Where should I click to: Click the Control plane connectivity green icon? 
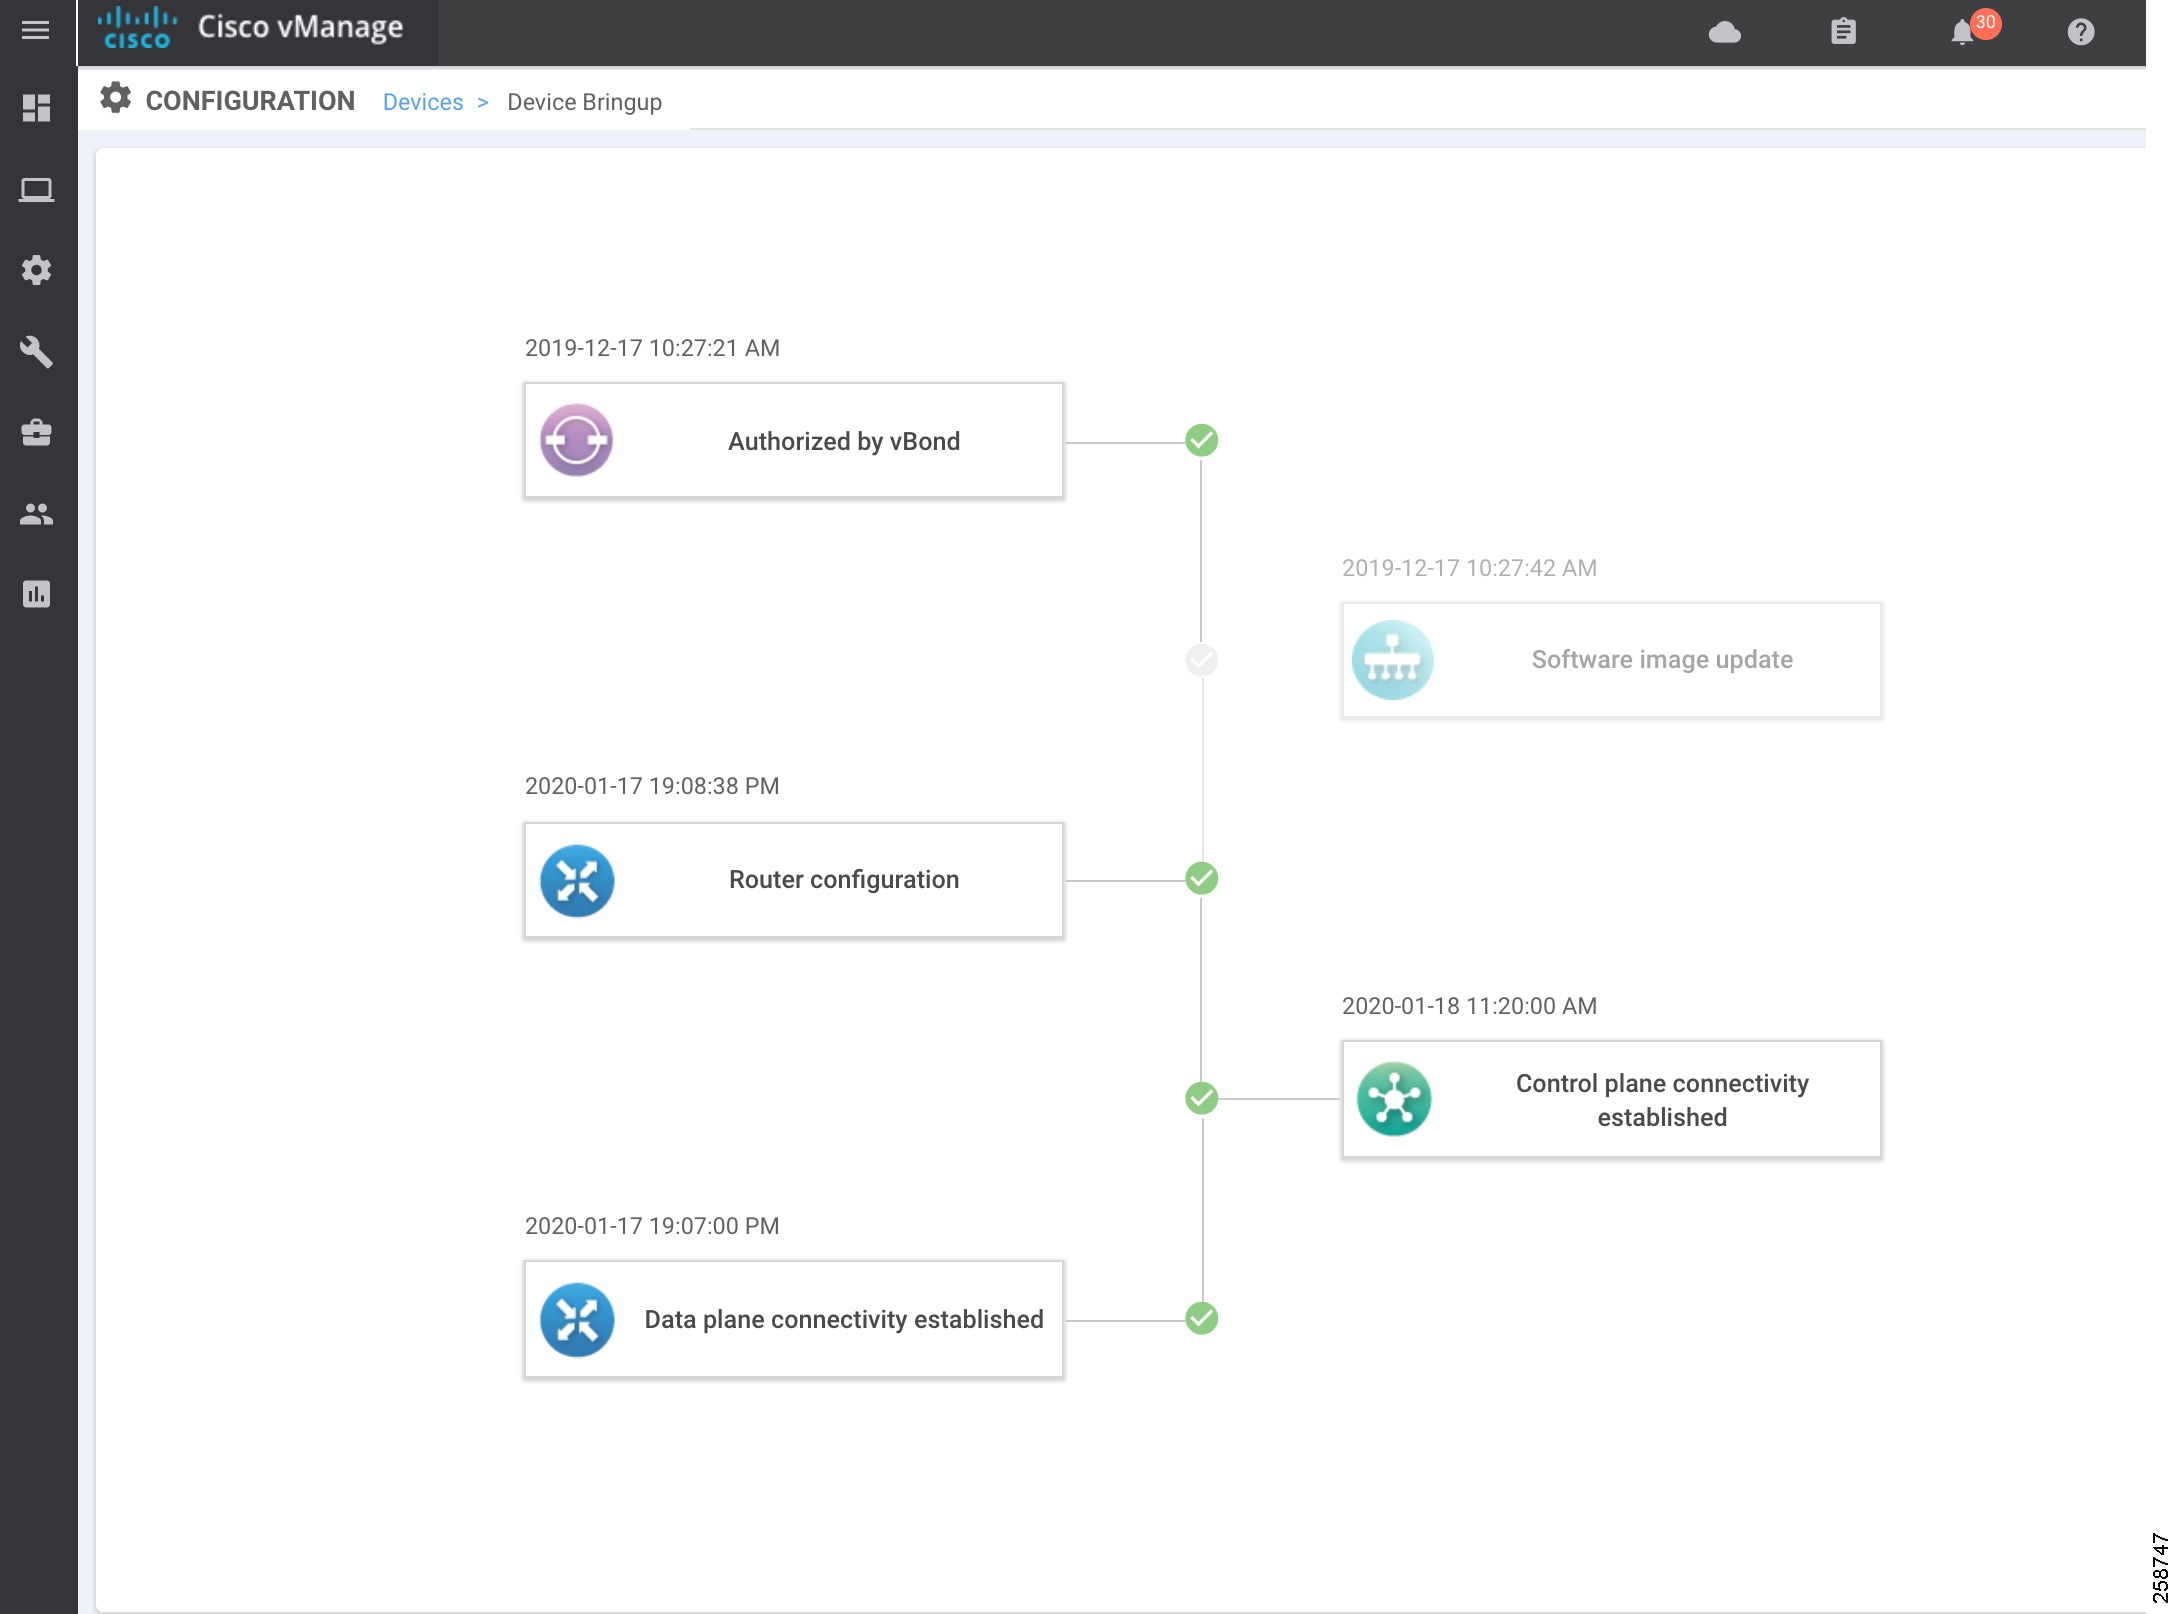(1394, 1099)
